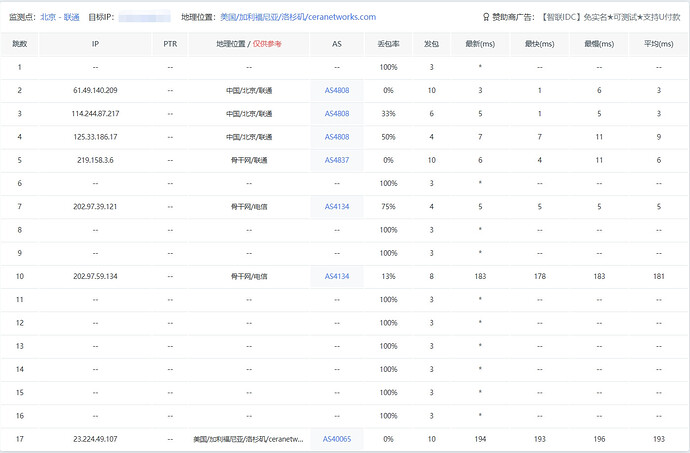This screenshot has width=690, height=453.
Task: Click the AS column header
Action: [x=337, y=44]
